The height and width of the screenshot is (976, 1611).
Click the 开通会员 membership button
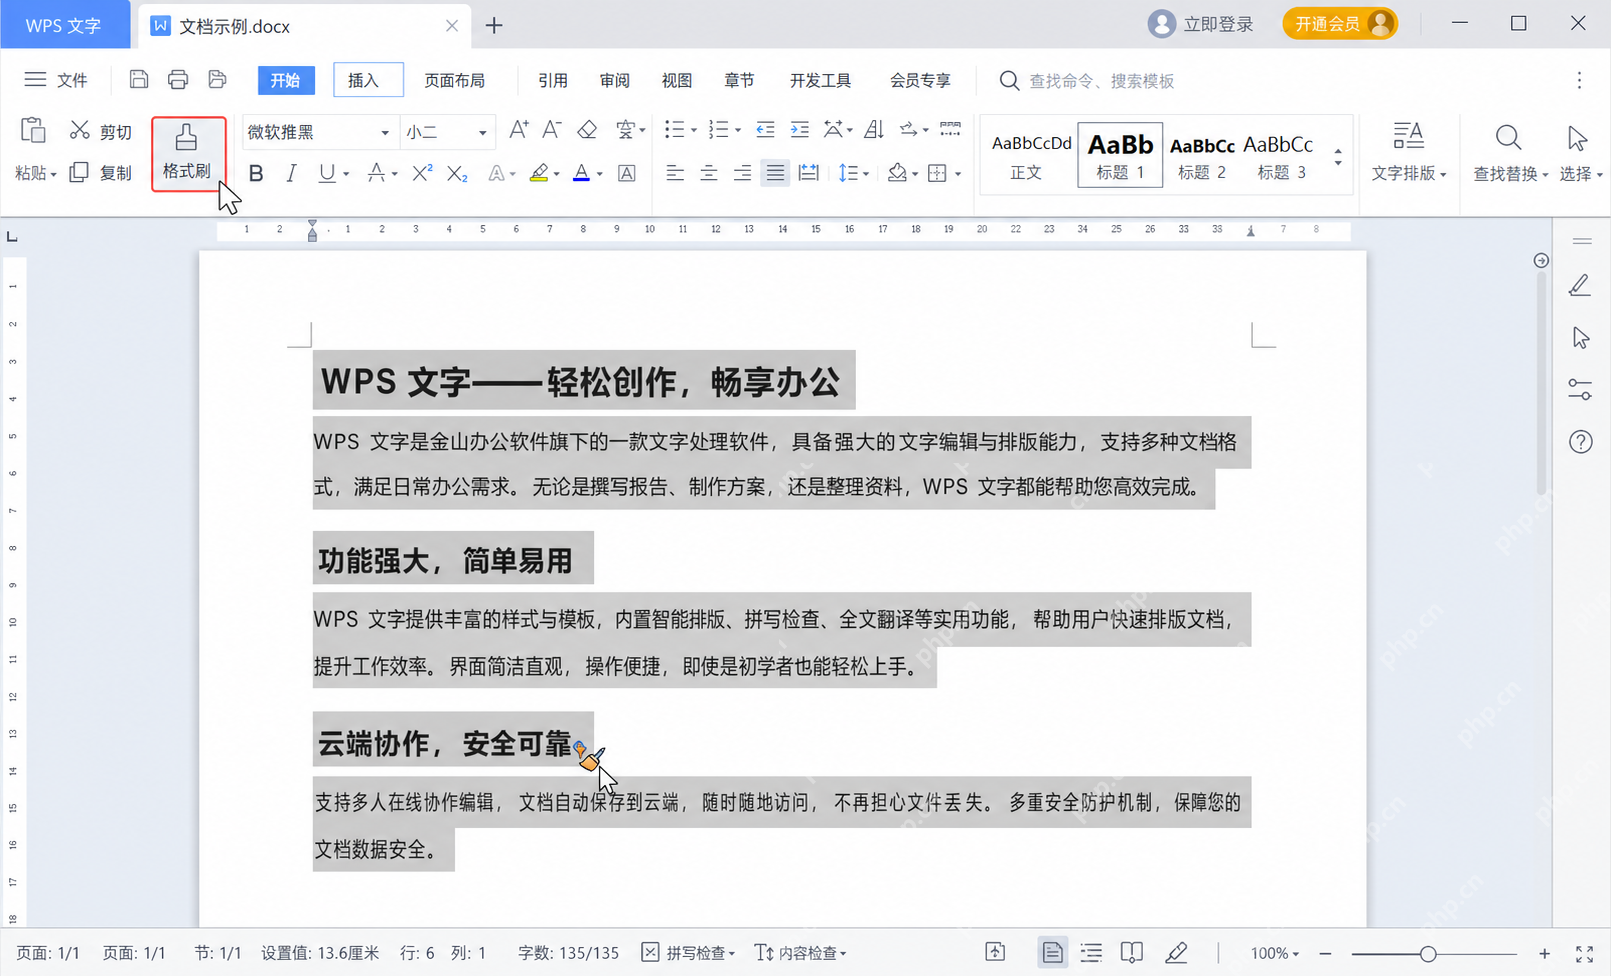tap(1340, 24)
